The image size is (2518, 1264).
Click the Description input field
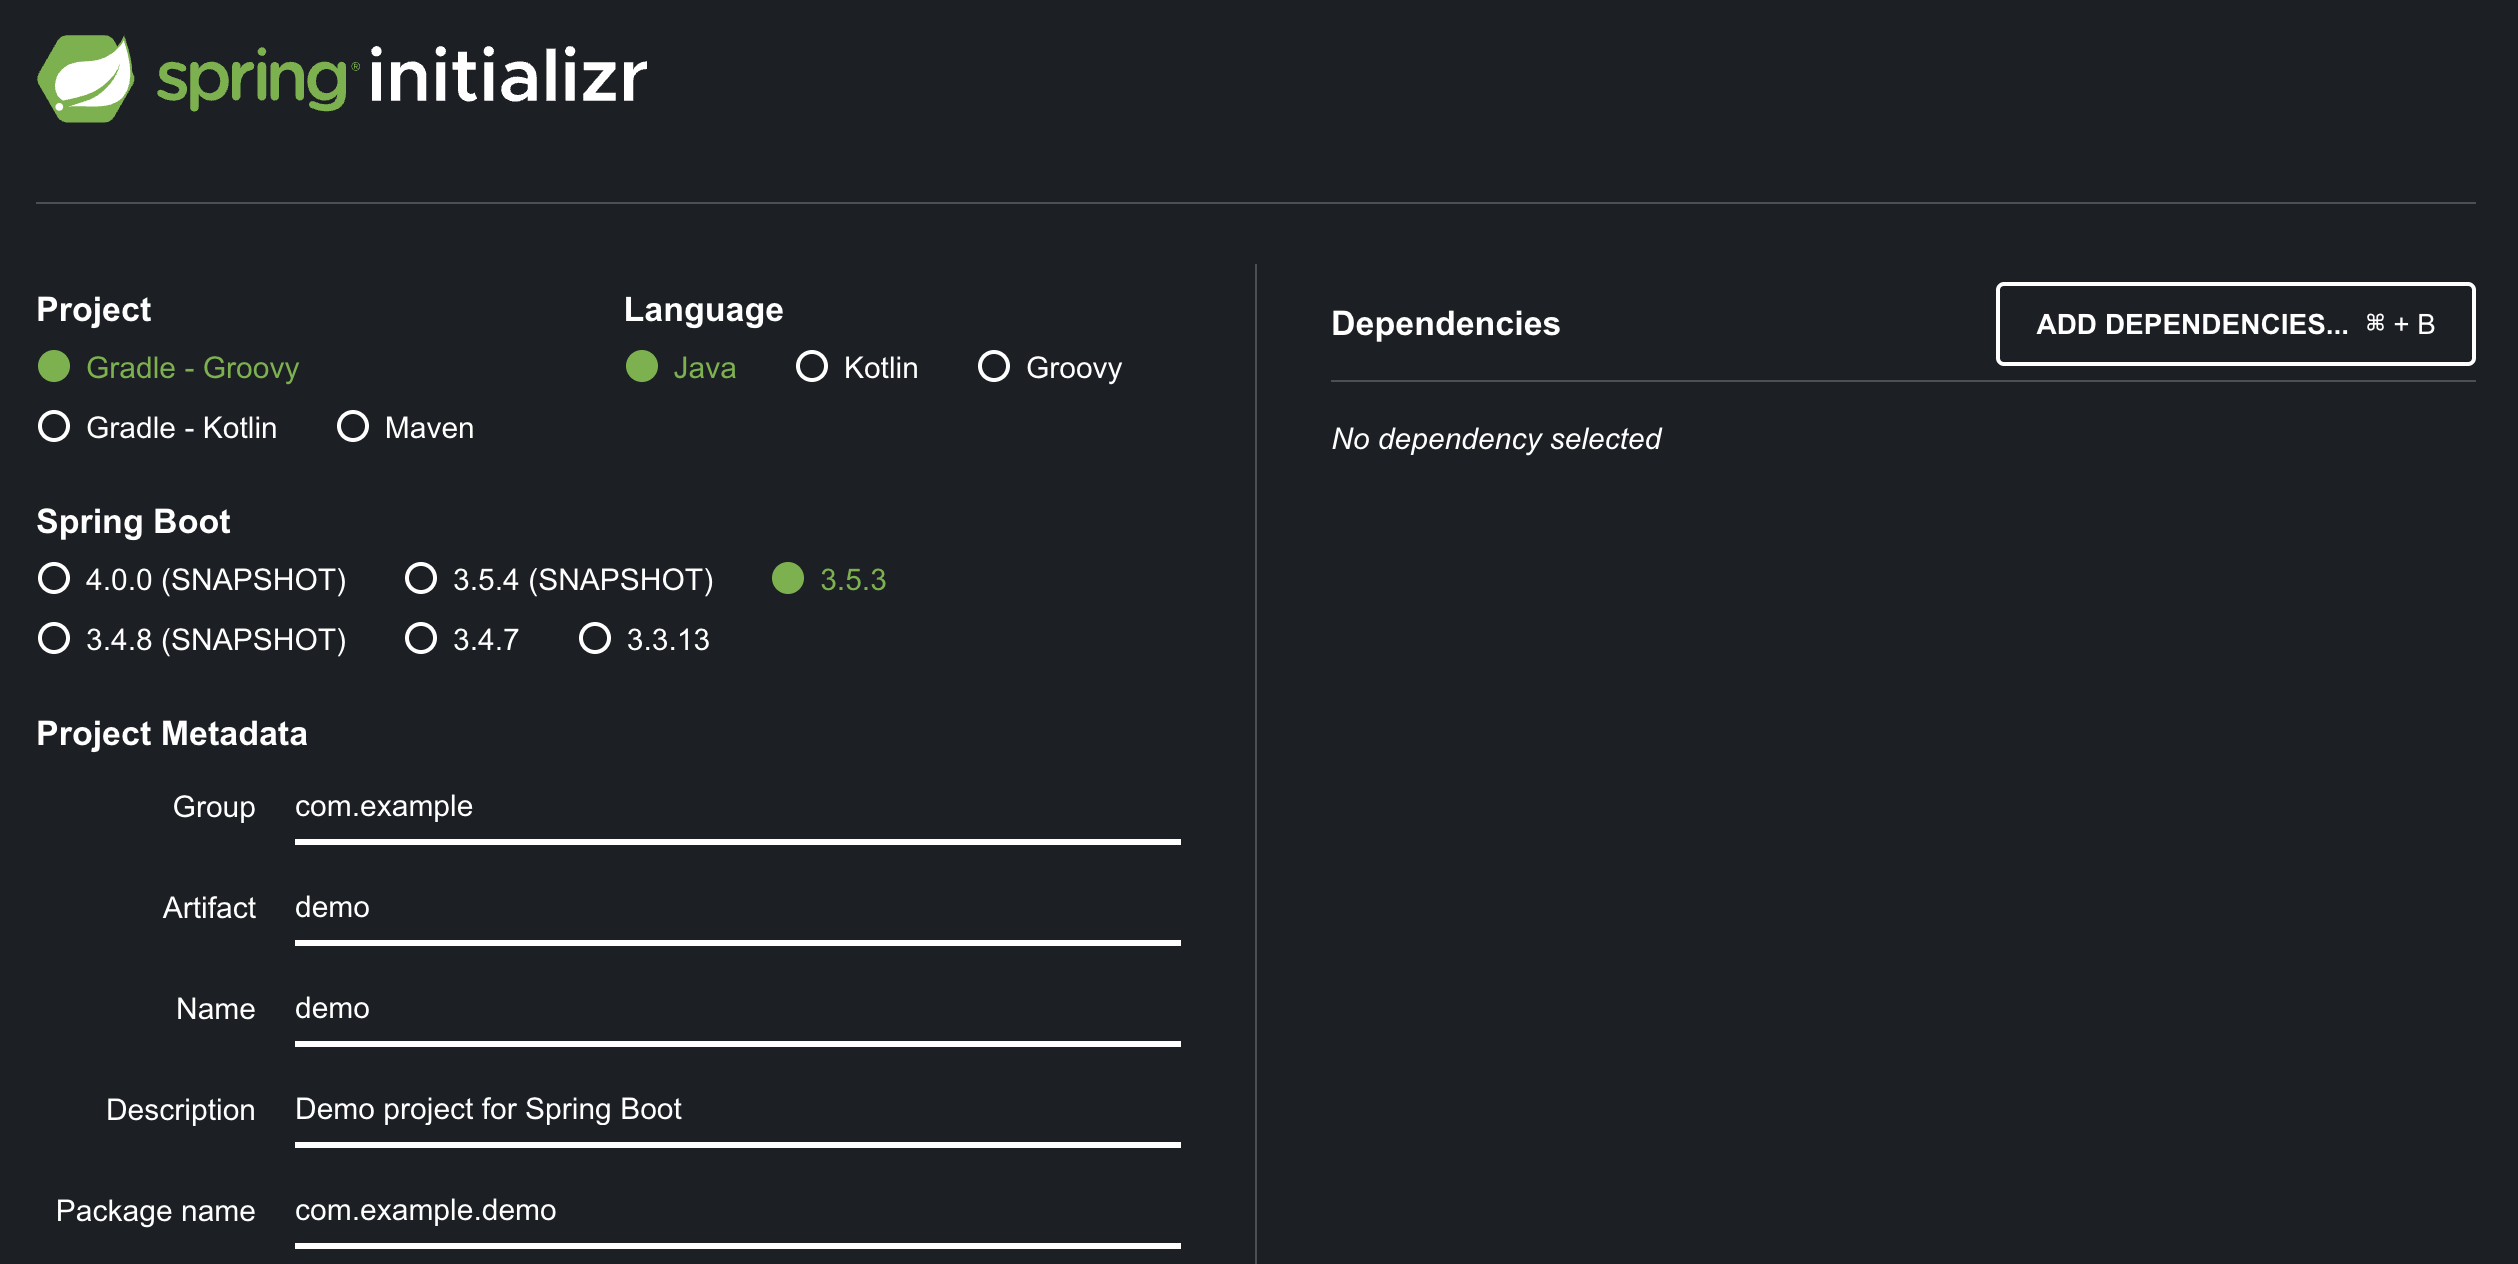click(x=736, y=1110)
